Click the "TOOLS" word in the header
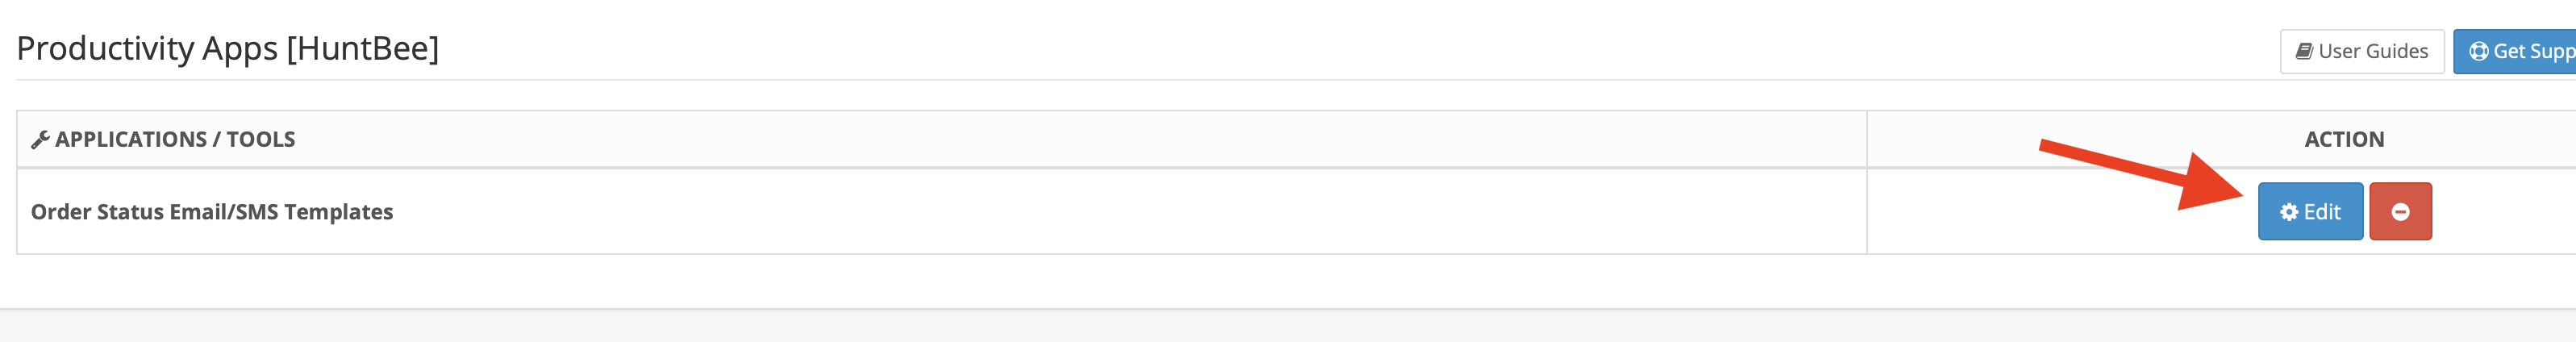The width and height of the screenshot is (2576, 342). pos(260,139)
